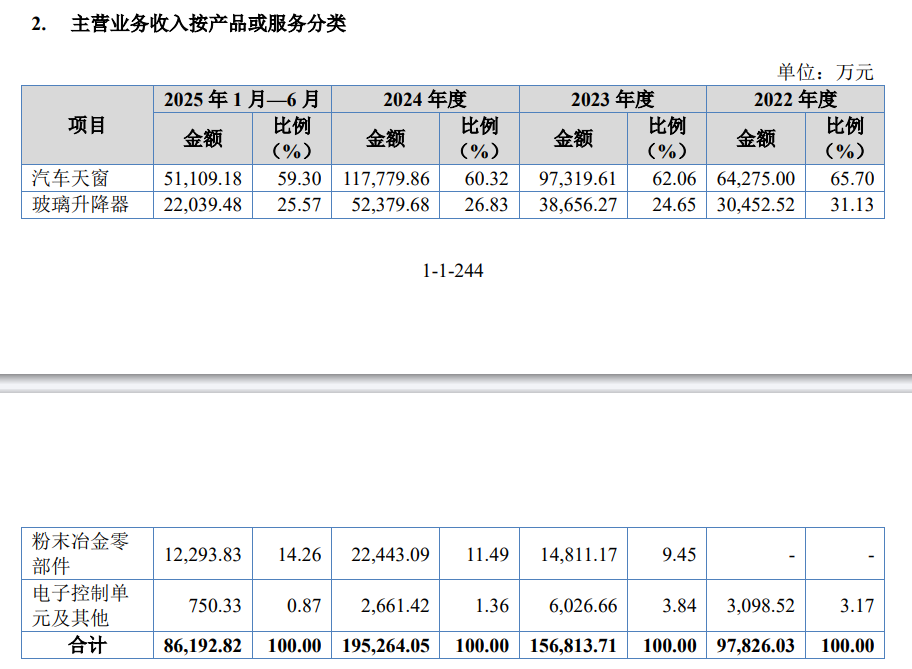912x669 pixels.
Task: Click the 2022 amount 64,275.00
Action: point(756,178)
